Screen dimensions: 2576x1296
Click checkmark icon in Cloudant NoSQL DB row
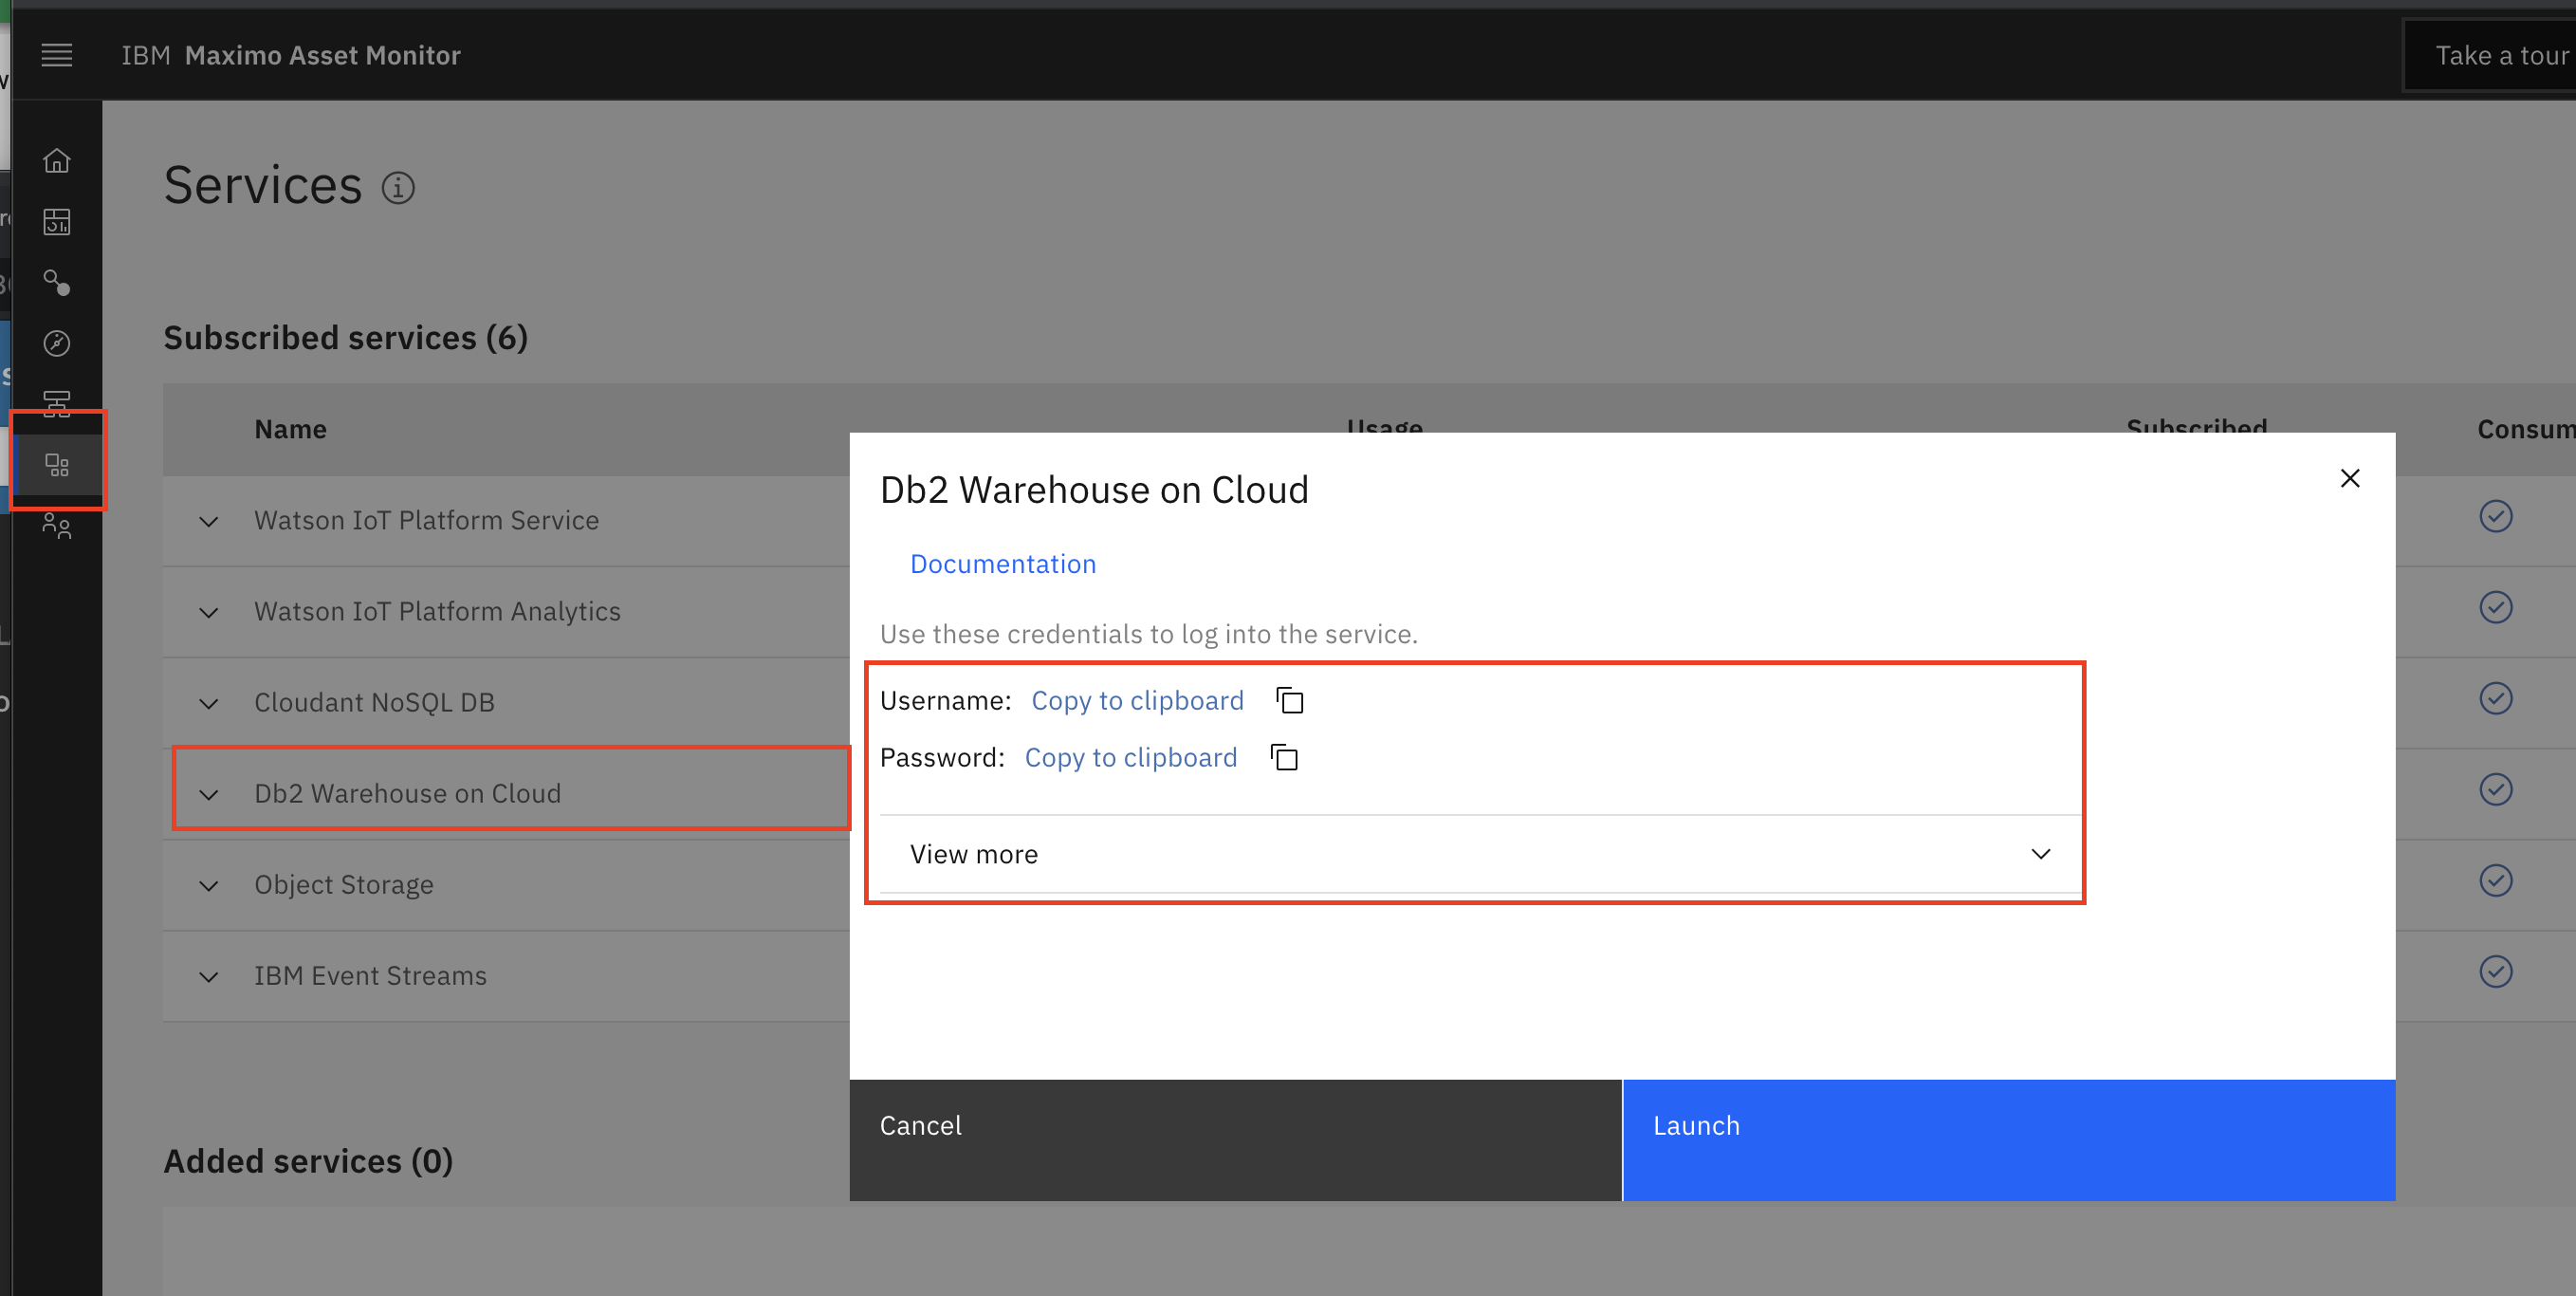click(2496, 698)
